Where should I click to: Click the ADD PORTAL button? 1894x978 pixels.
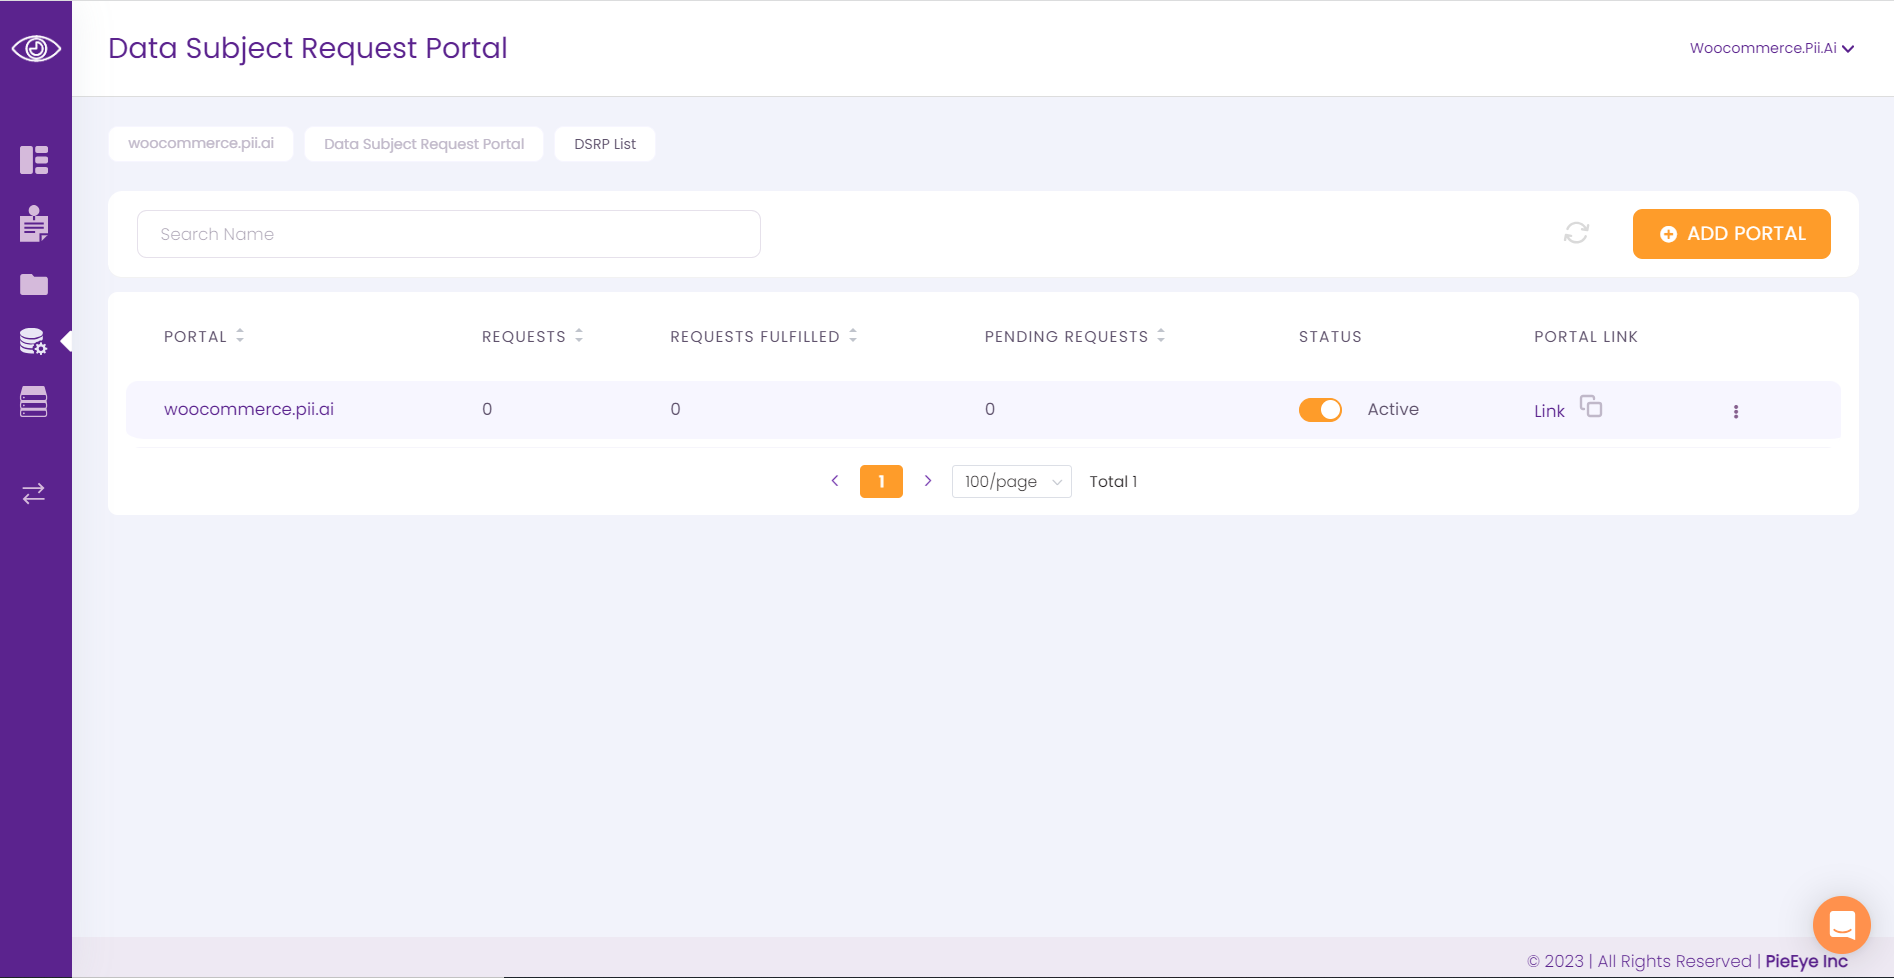tap(1732, 234)
